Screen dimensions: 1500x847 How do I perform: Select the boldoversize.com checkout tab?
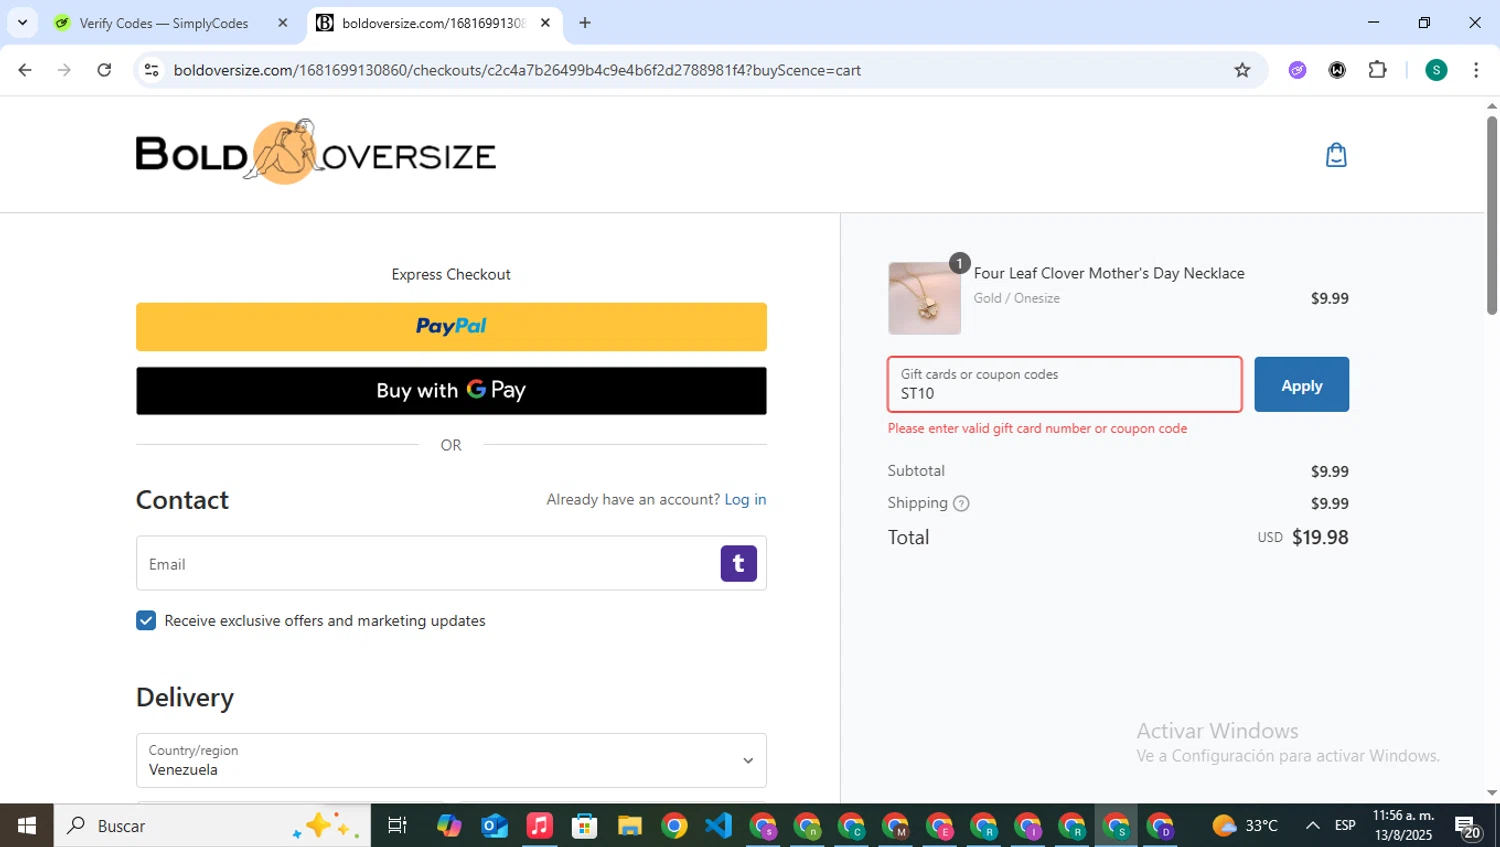point(435,23)
